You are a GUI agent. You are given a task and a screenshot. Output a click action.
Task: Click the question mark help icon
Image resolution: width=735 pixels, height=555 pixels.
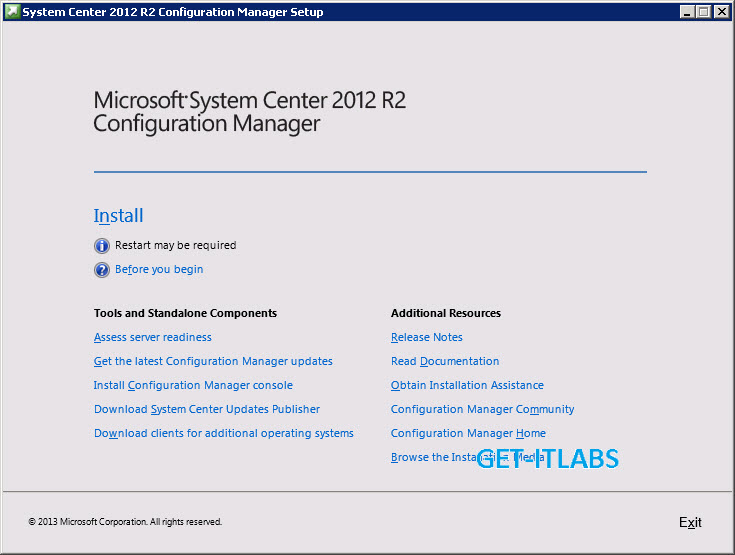[102, 270]
